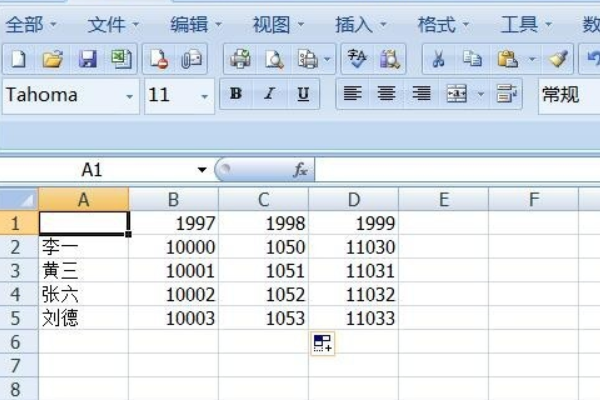
Task: Open Print Preview magnifier icon
Action: [274, 59]
